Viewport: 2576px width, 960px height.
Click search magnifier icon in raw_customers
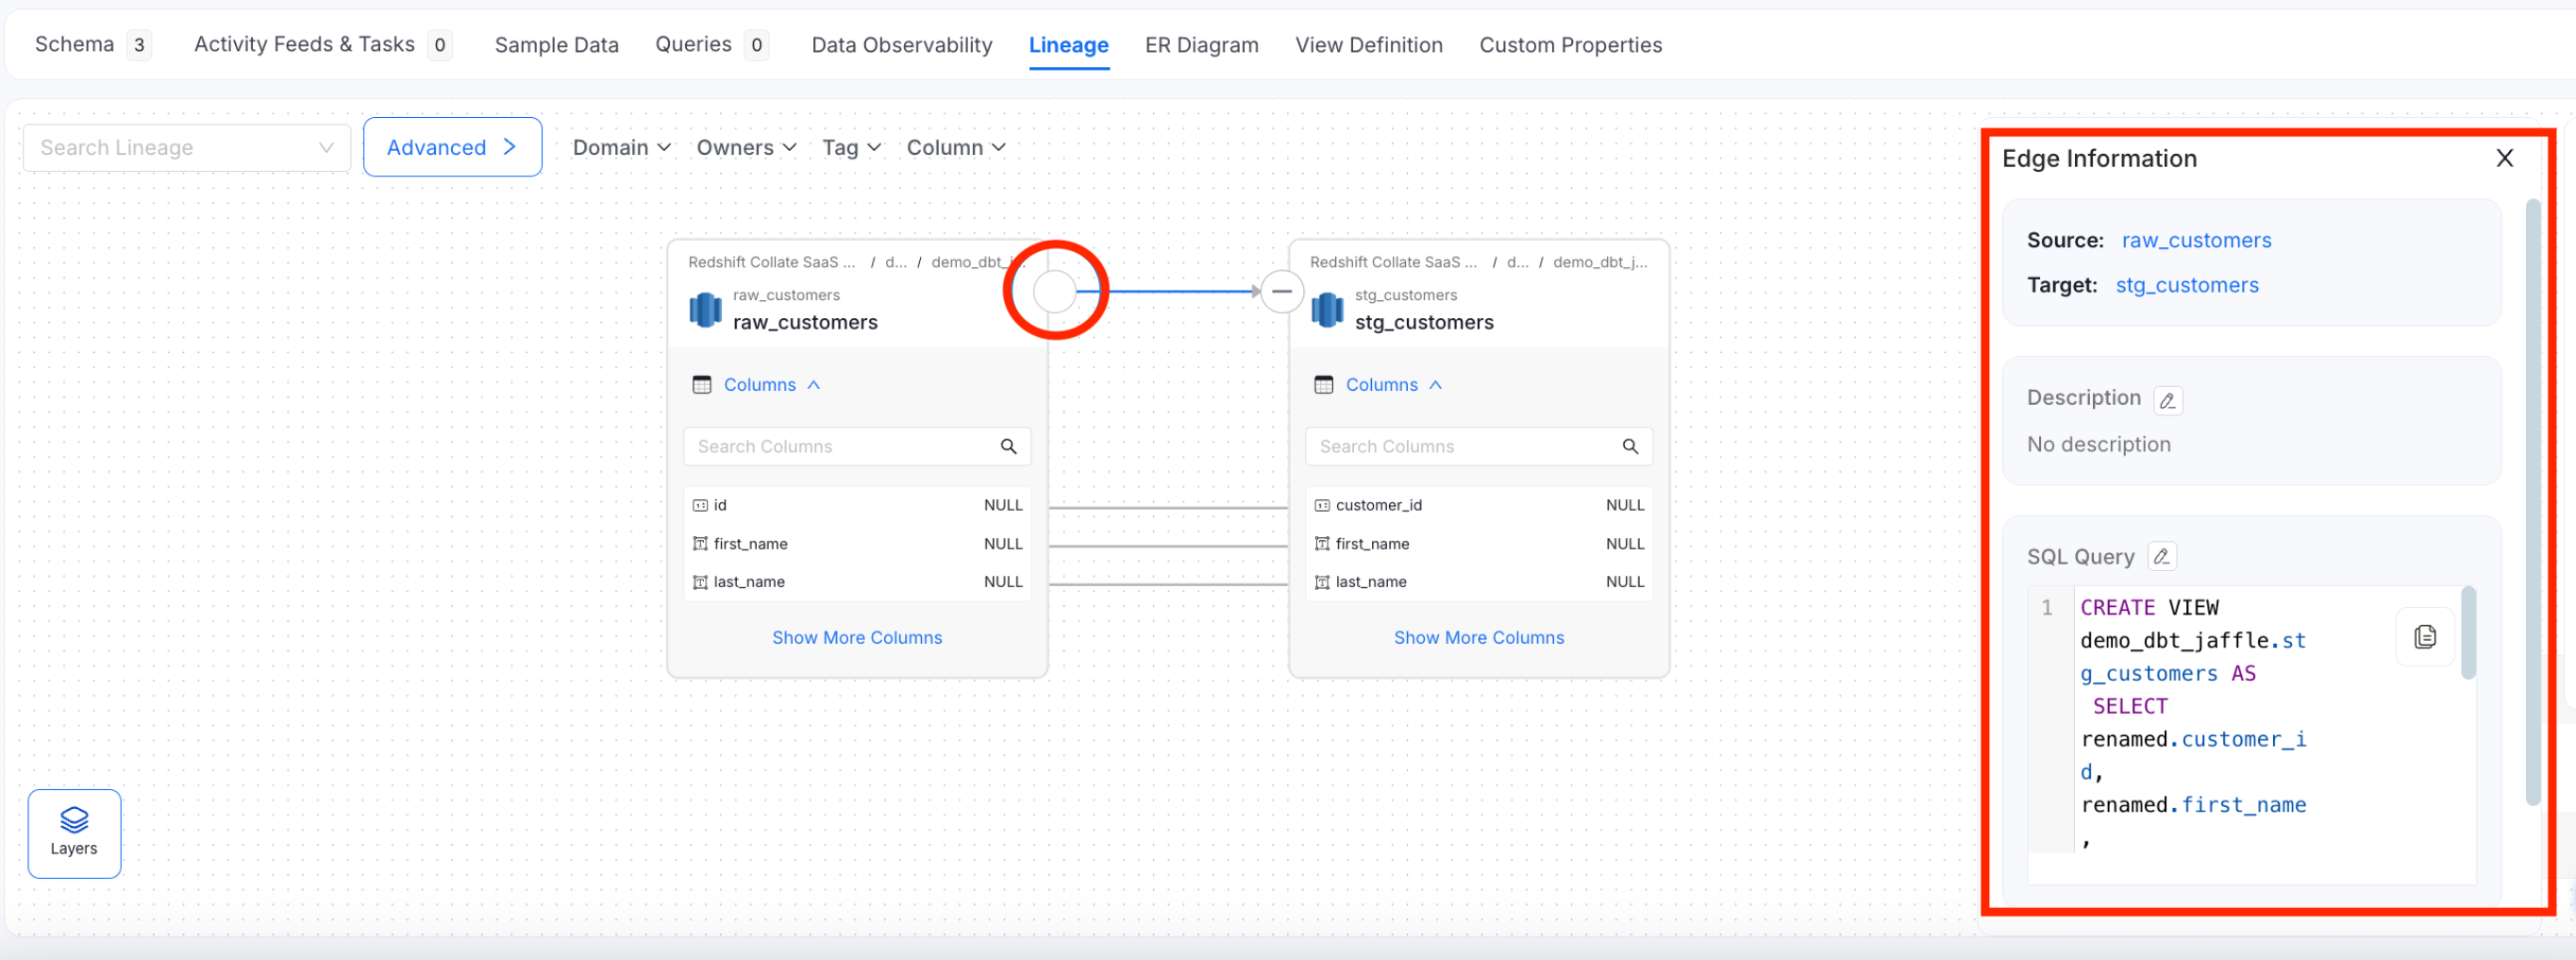coord(1008,447)
